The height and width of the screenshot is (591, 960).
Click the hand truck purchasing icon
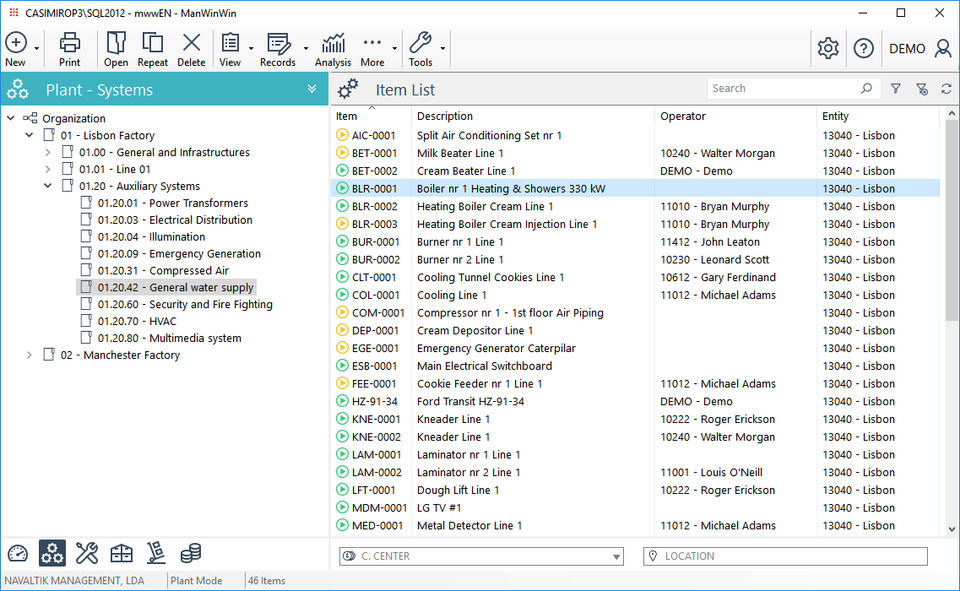coord(156,553)
